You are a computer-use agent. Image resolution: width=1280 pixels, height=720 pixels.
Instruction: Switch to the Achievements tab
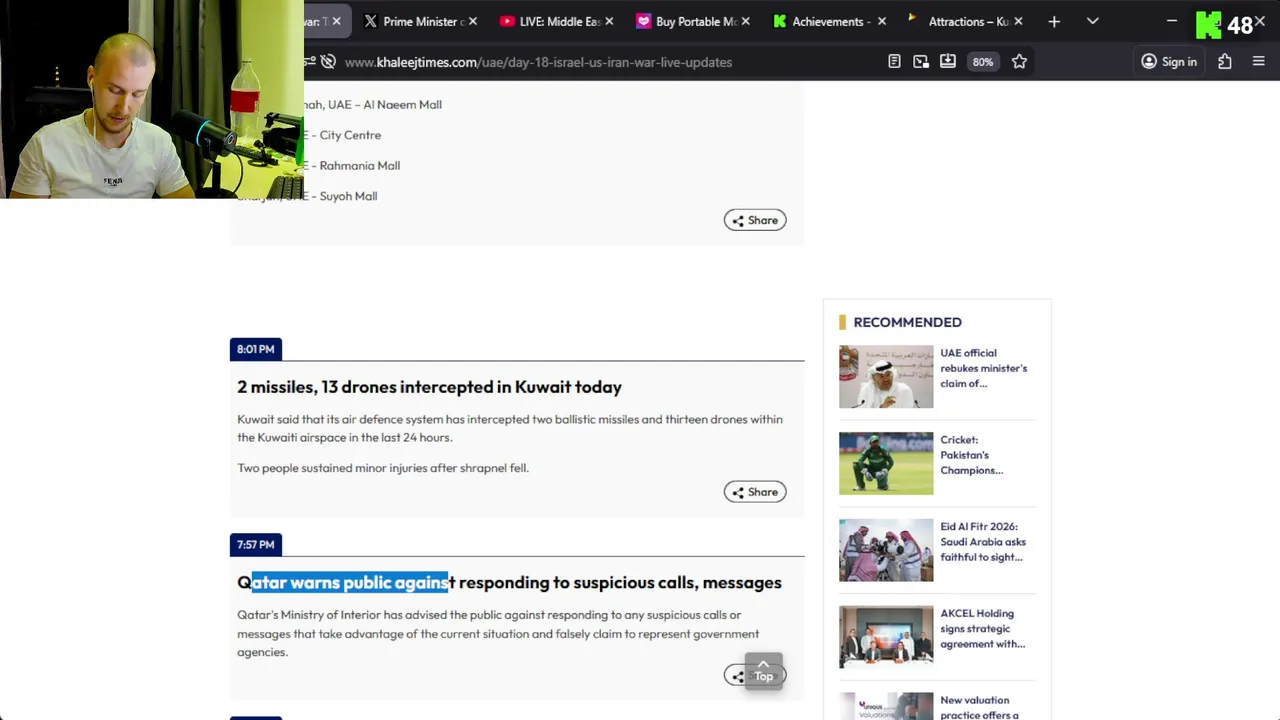pyautogui.click(x=830, y=21)
